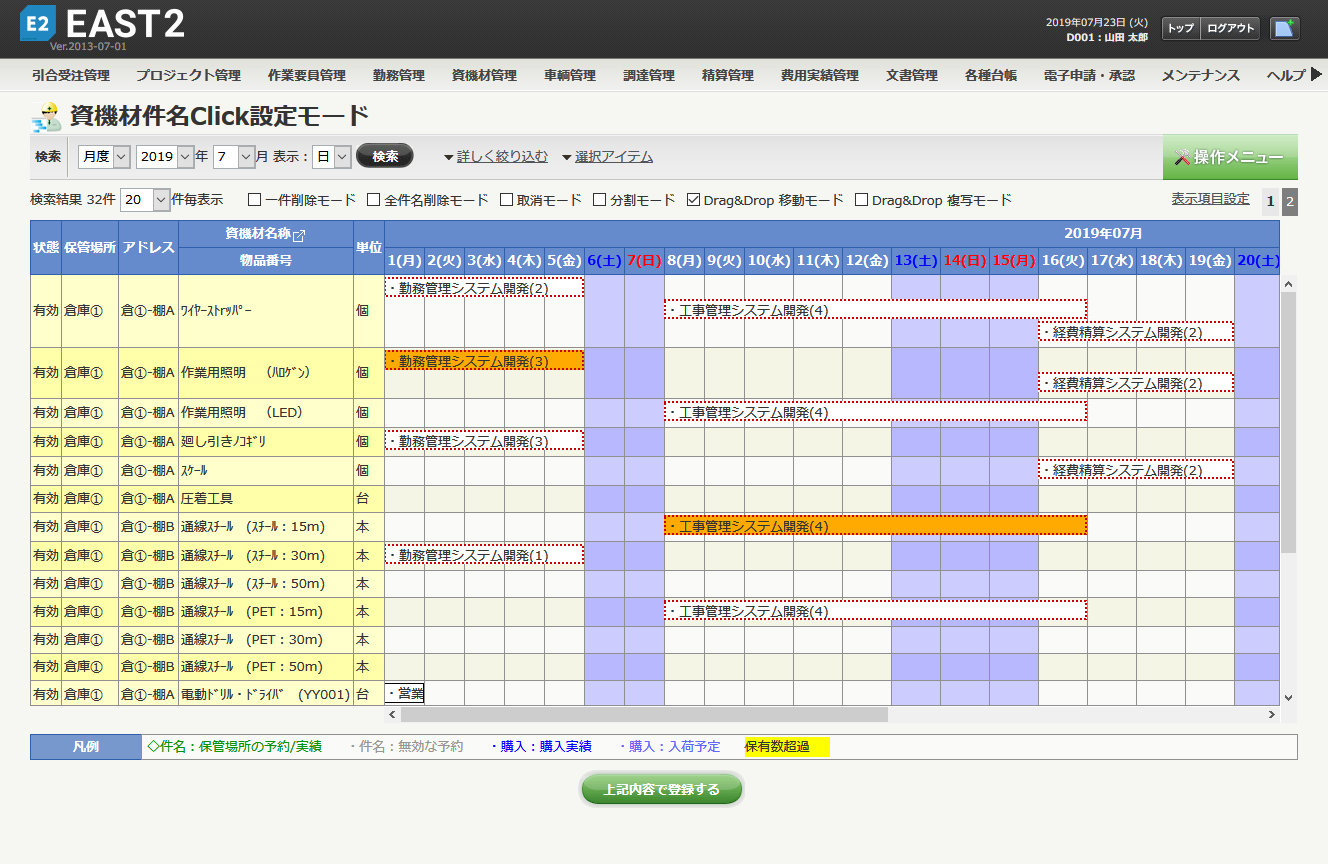Viewport: 1328px width, 864px height.
Task: Click 圧着工具 item name
Action: 207,498
